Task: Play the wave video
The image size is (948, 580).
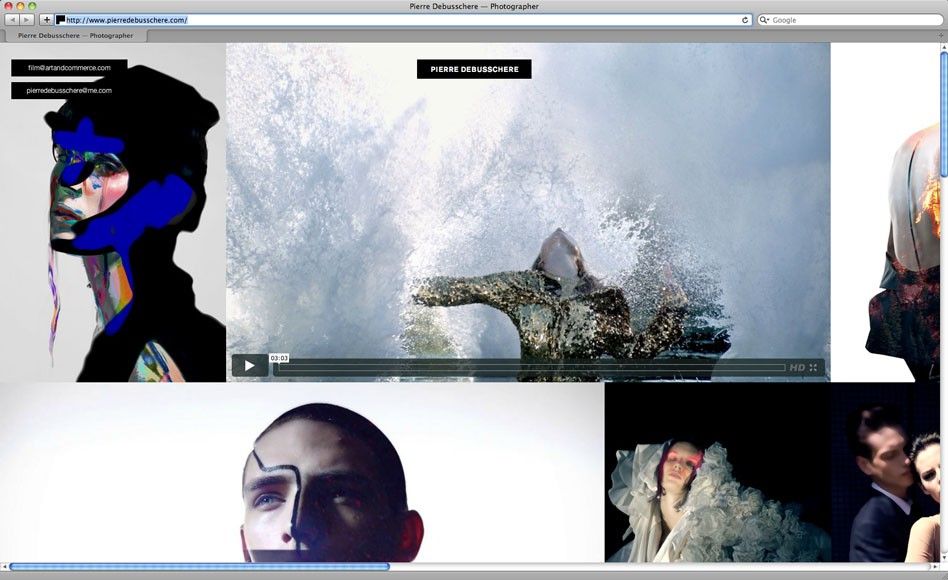Action: 250,366
